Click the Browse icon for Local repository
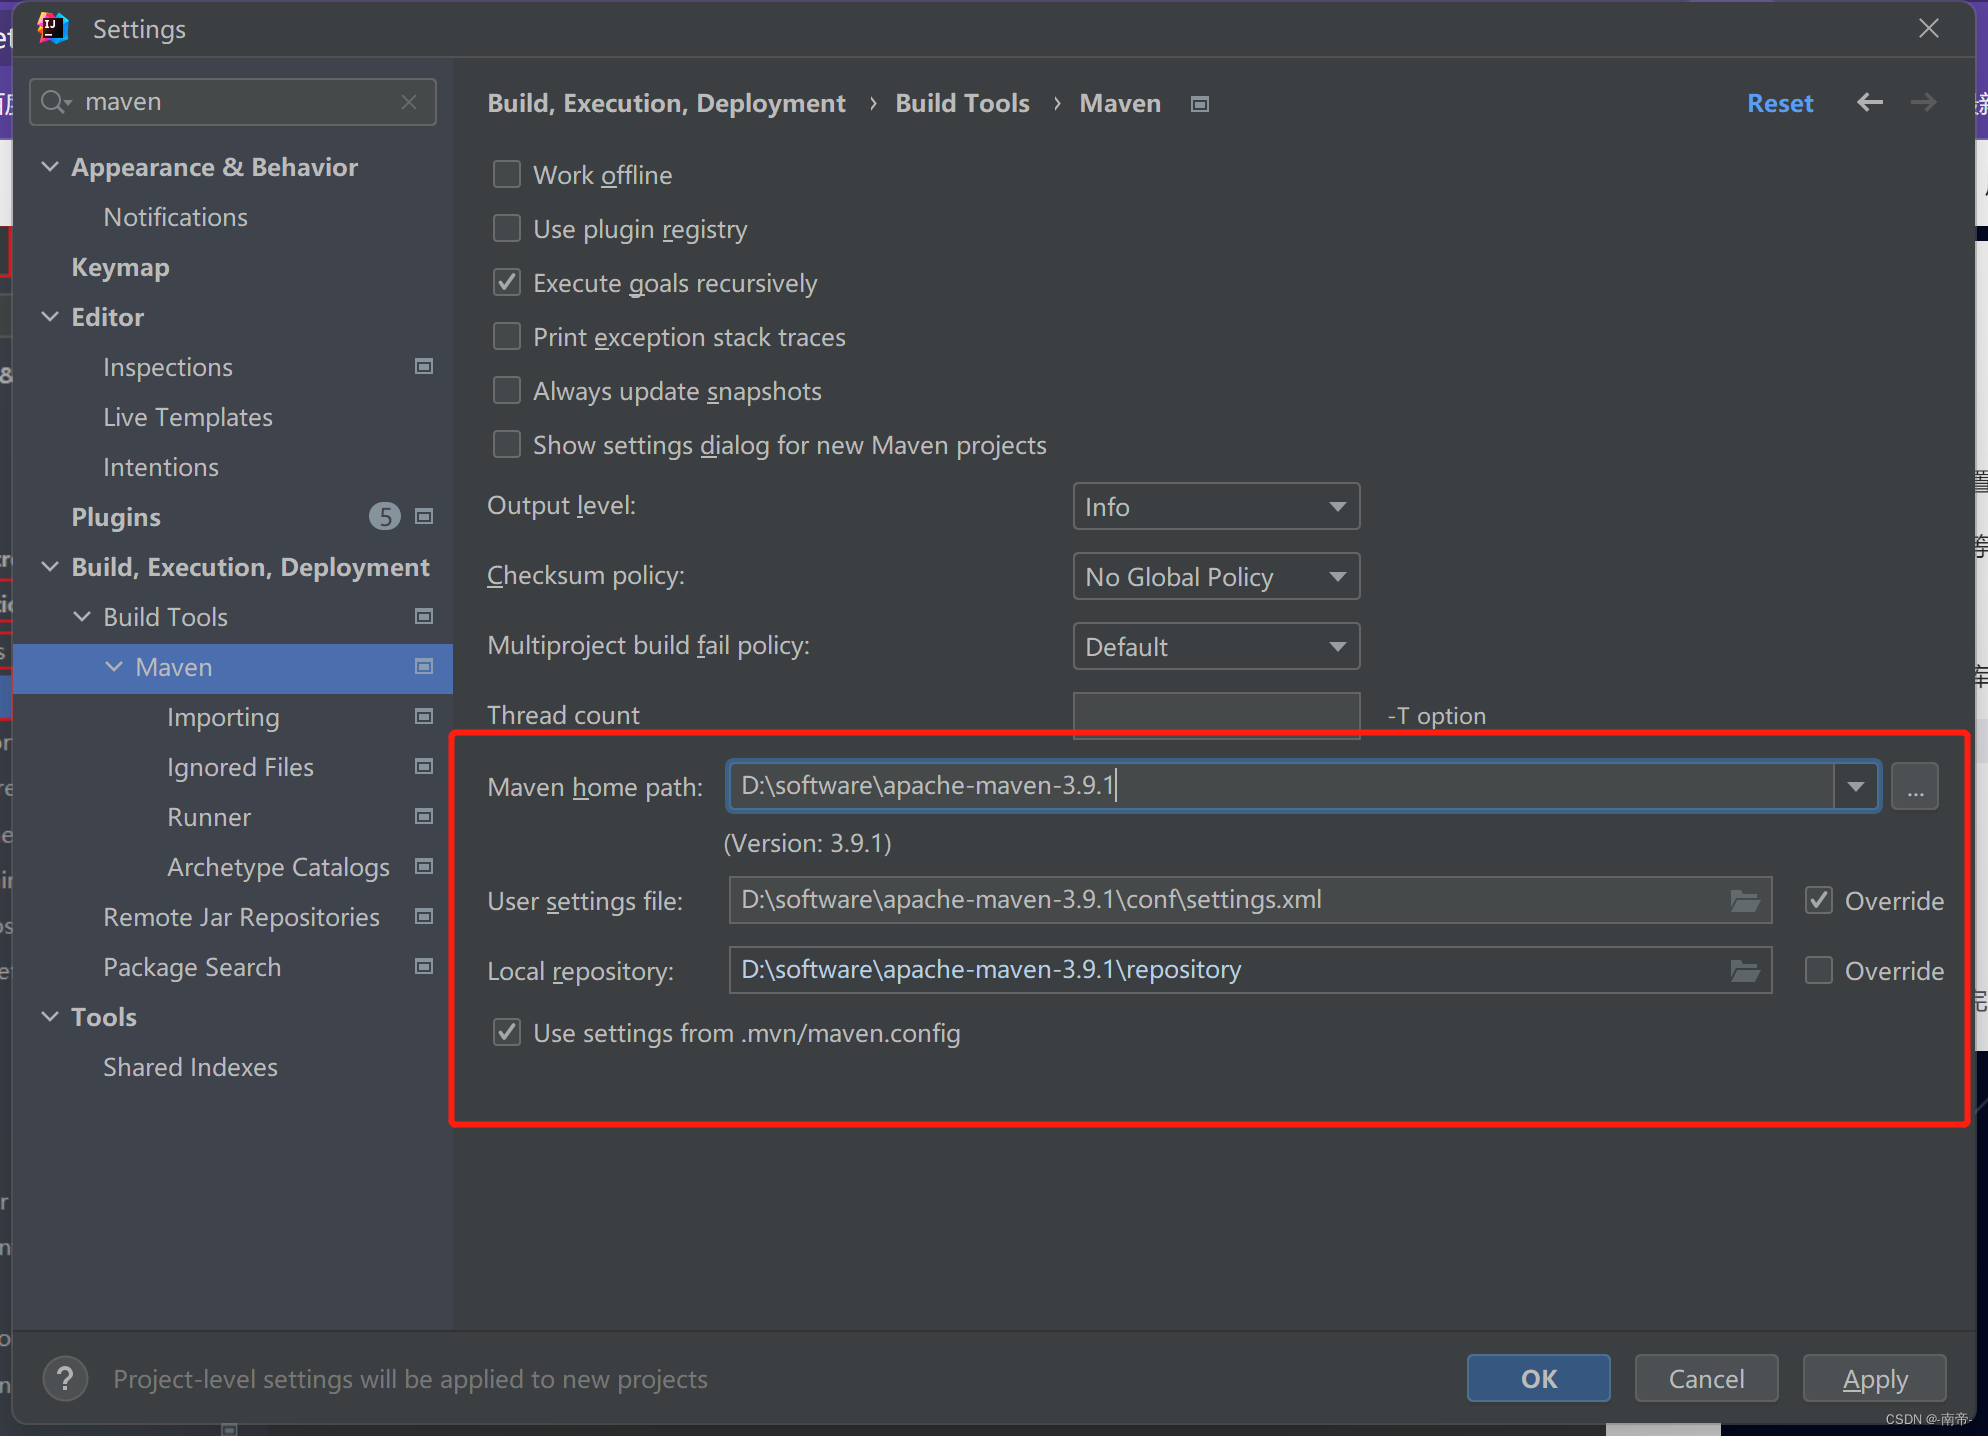The width and height of the screenshot is (1988, 1436). point(1746,968)
